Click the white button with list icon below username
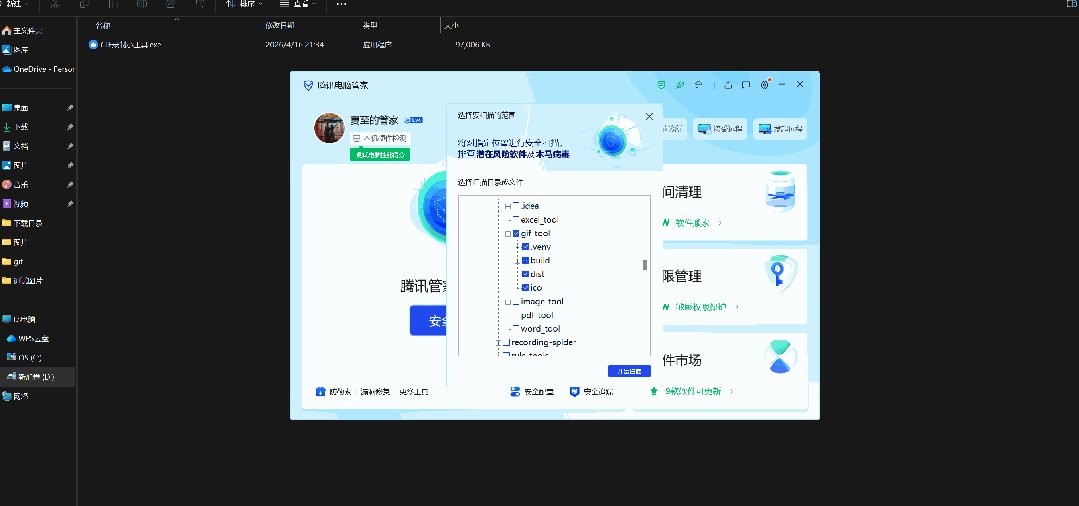This screenshot has height=506, width=1079. tap(380, 138)
